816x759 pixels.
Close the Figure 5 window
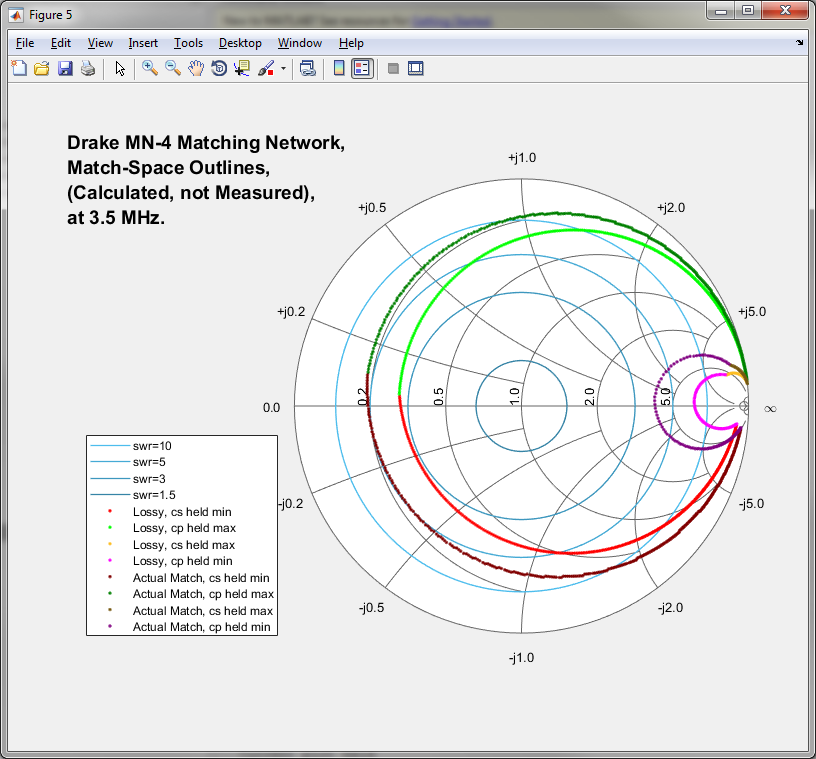(x=785, y=10)
